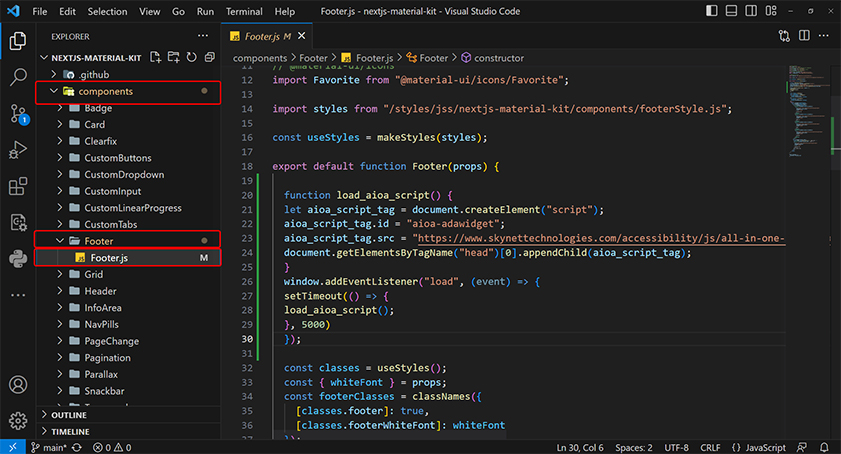
Task: Expand the CustomButtons folder
Action: [x=60, y=158]
